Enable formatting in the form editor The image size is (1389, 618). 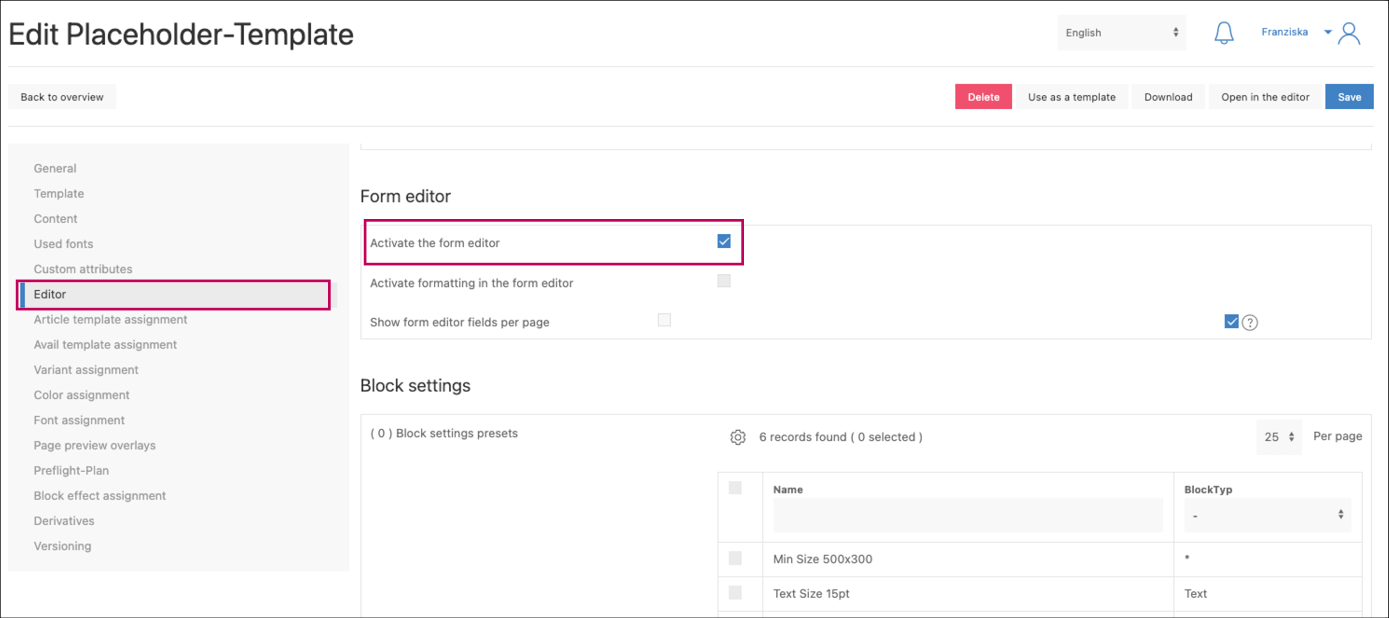point(724,281)
